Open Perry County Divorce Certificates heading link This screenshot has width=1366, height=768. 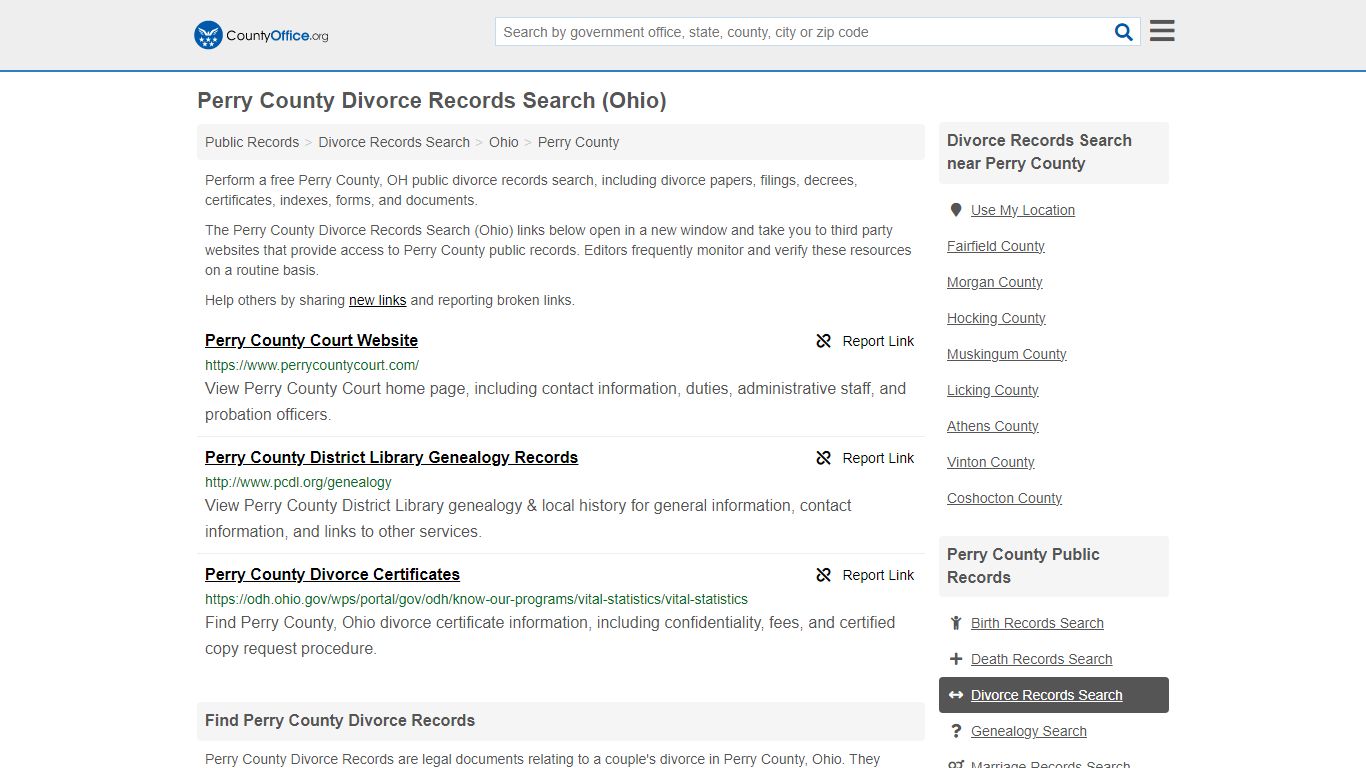(x=332, y=574)
